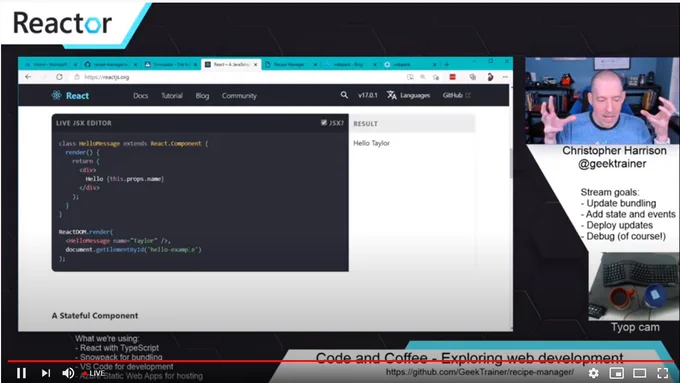Open the Blog navigation link
Viewport: 680px width, 383px height.
202,95
